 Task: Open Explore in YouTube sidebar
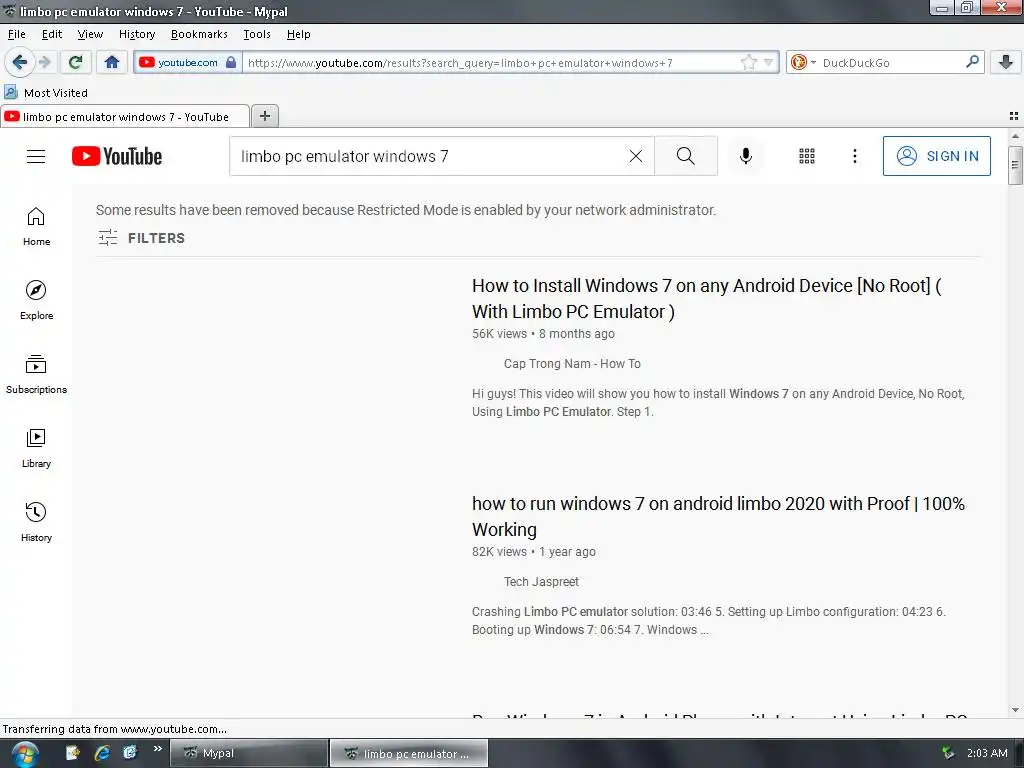pos(36,300)
